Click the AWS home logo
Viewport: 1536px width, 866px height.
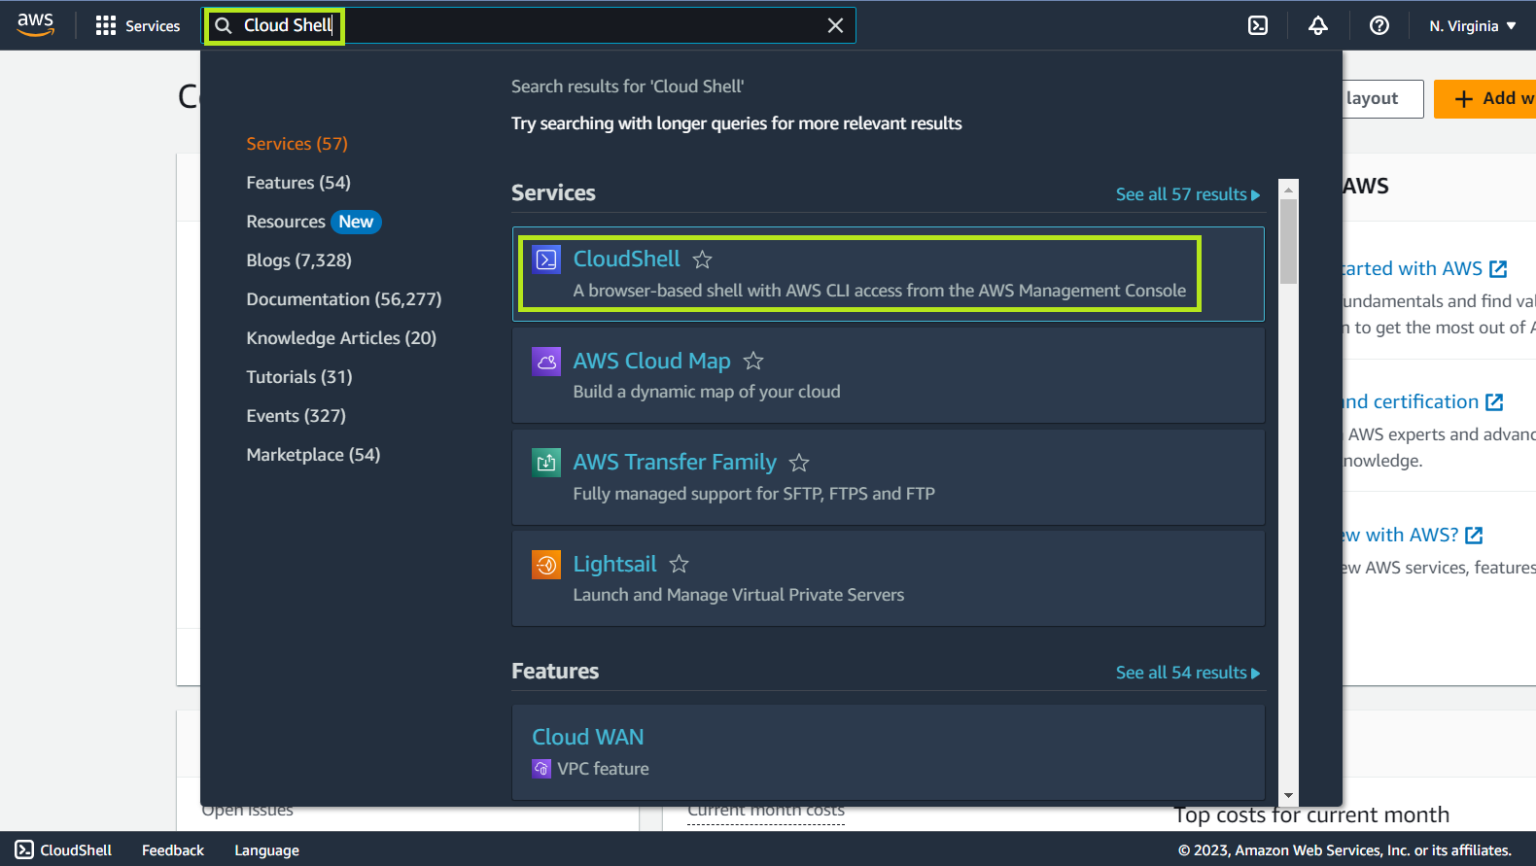tap(36, 25)
